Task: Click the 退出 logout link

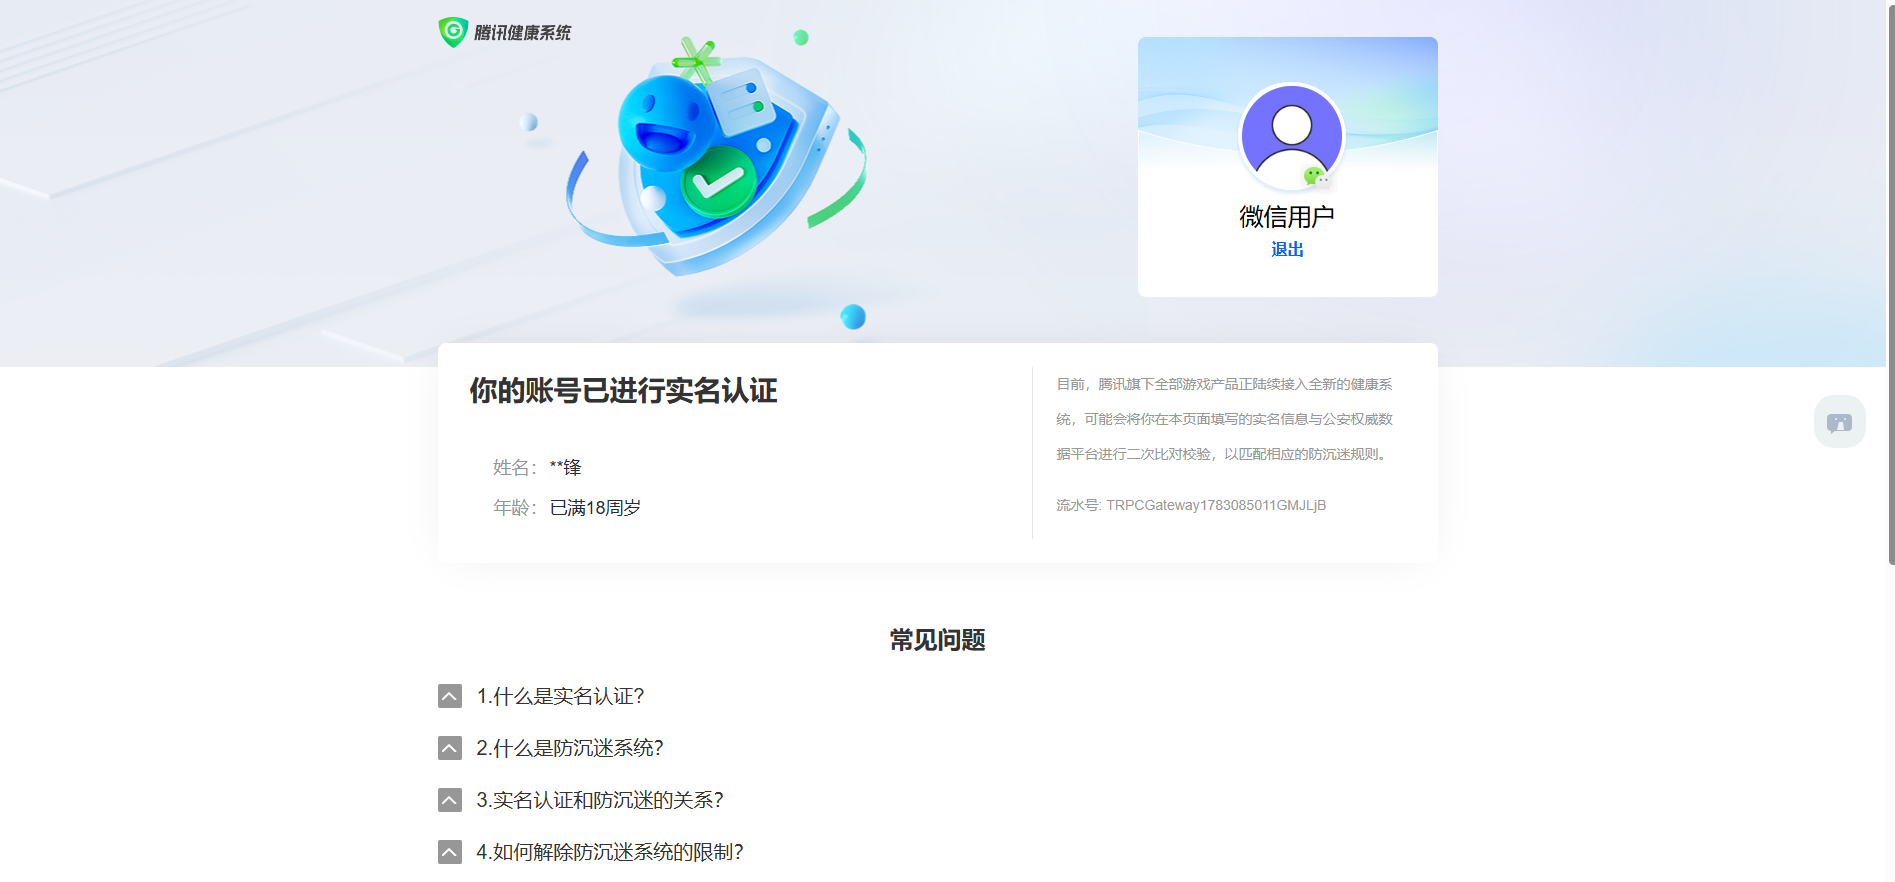Action: 1287,249
